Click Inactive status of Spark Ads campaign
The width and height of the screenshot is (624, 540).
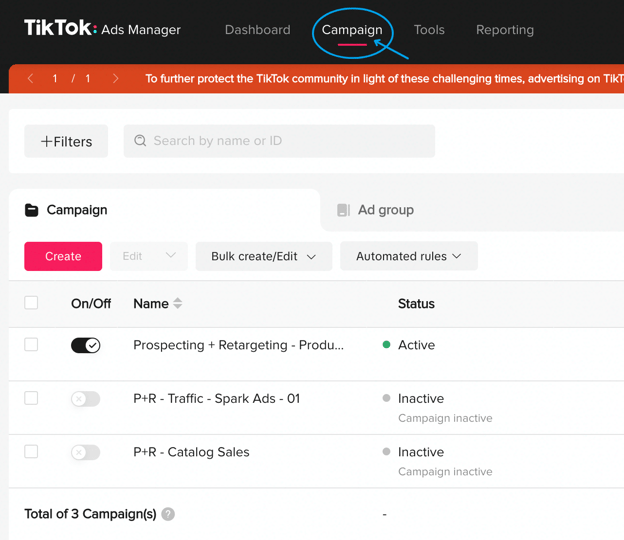(421, 398)
